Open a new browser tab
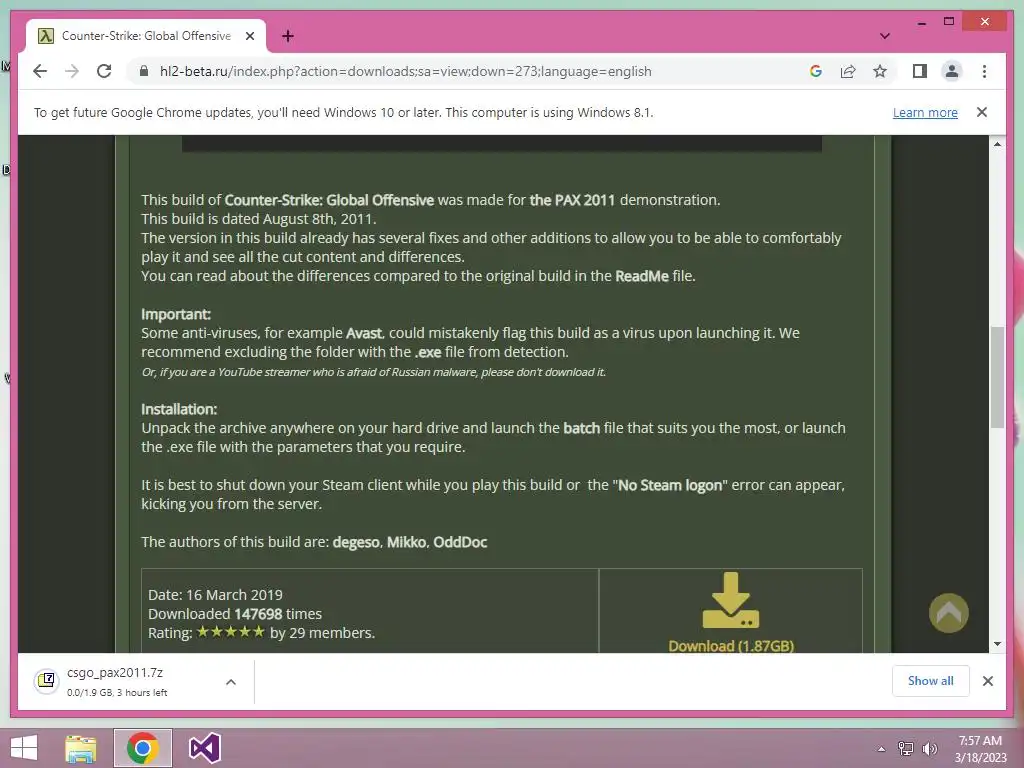 [287, 36]
